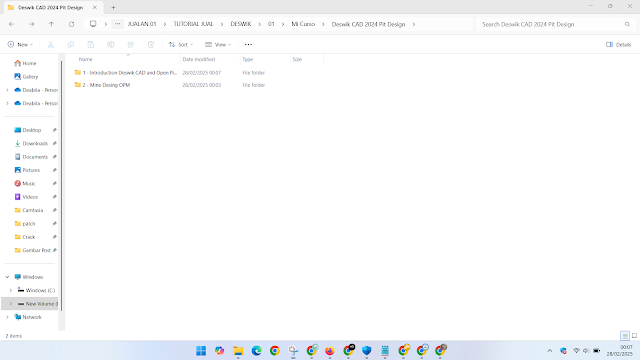Sort by Date modified column header
Screen dimensions: 640x360
coord(210,59)
